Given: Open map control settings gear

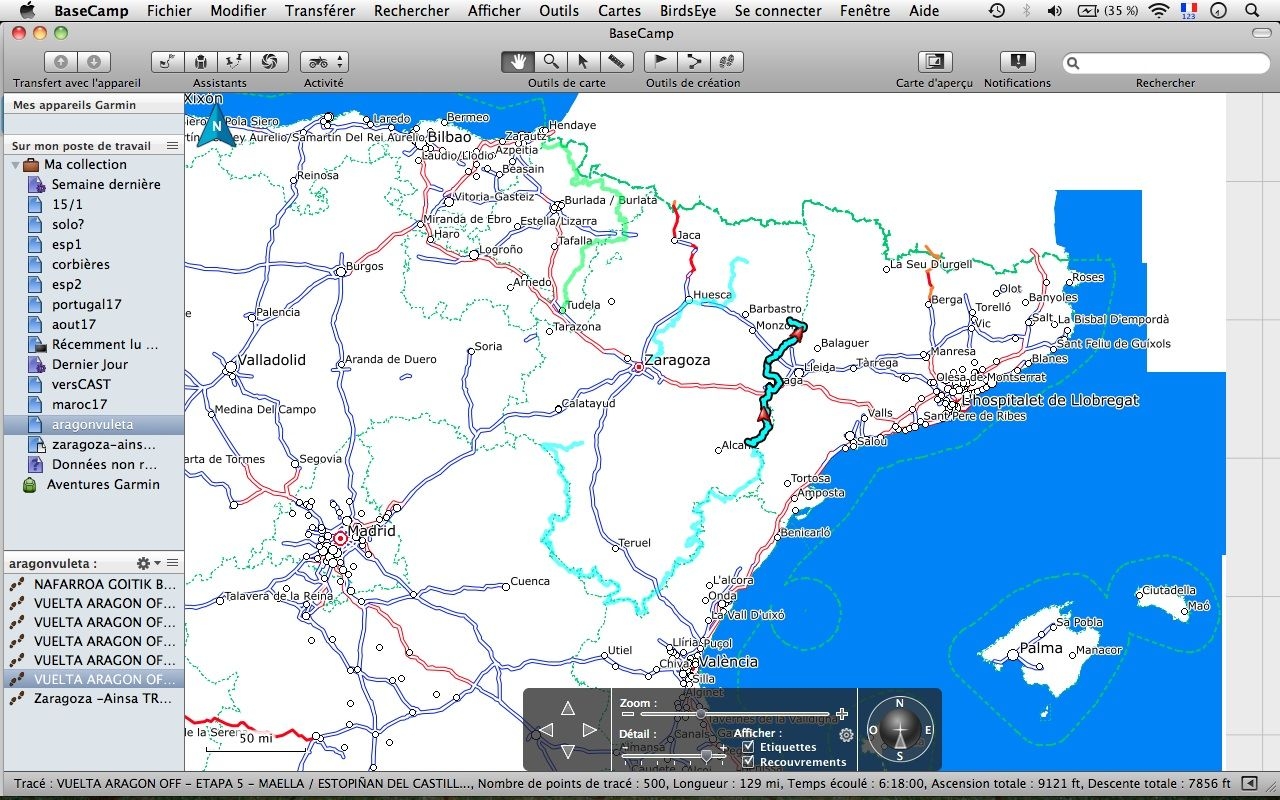Looking at the screenshot, I should point(846,735).
